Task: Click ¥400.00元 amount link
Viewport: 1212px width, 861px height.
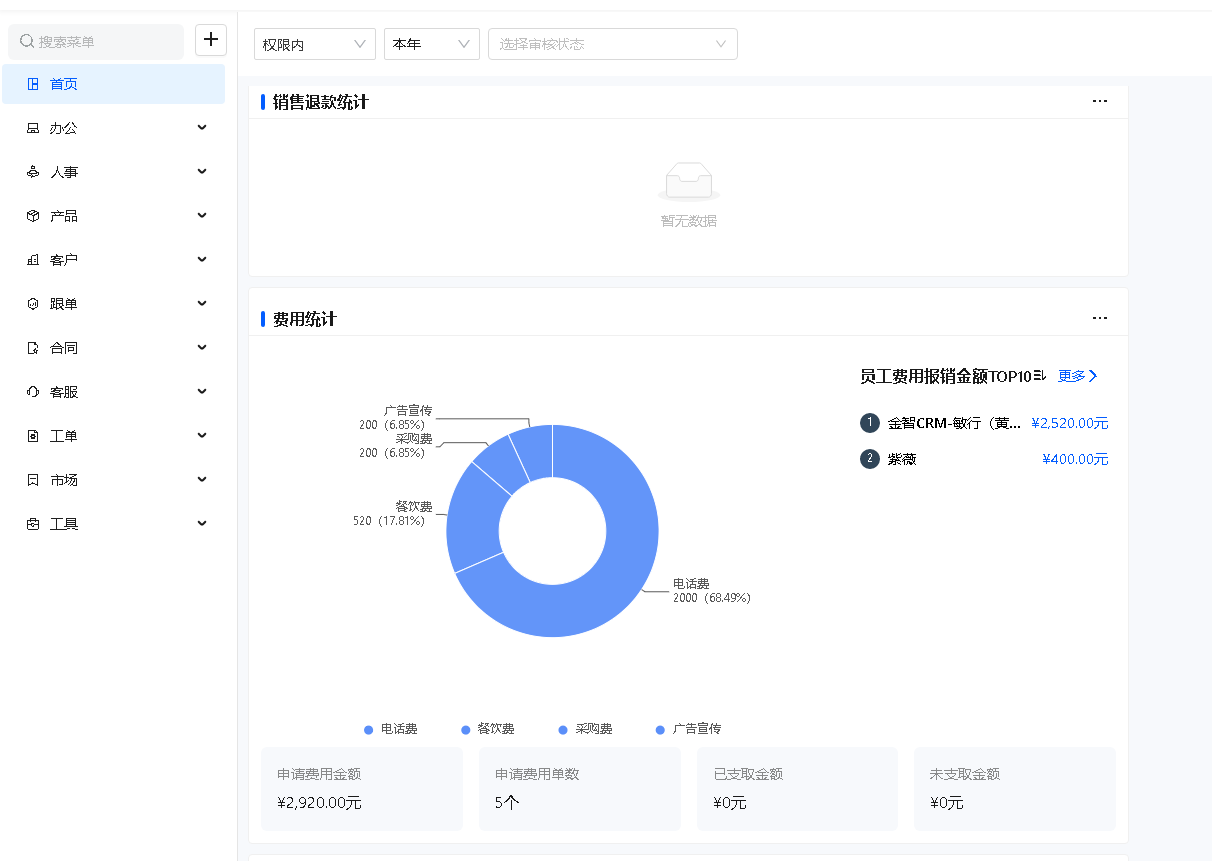Action: click(1075, 459)
